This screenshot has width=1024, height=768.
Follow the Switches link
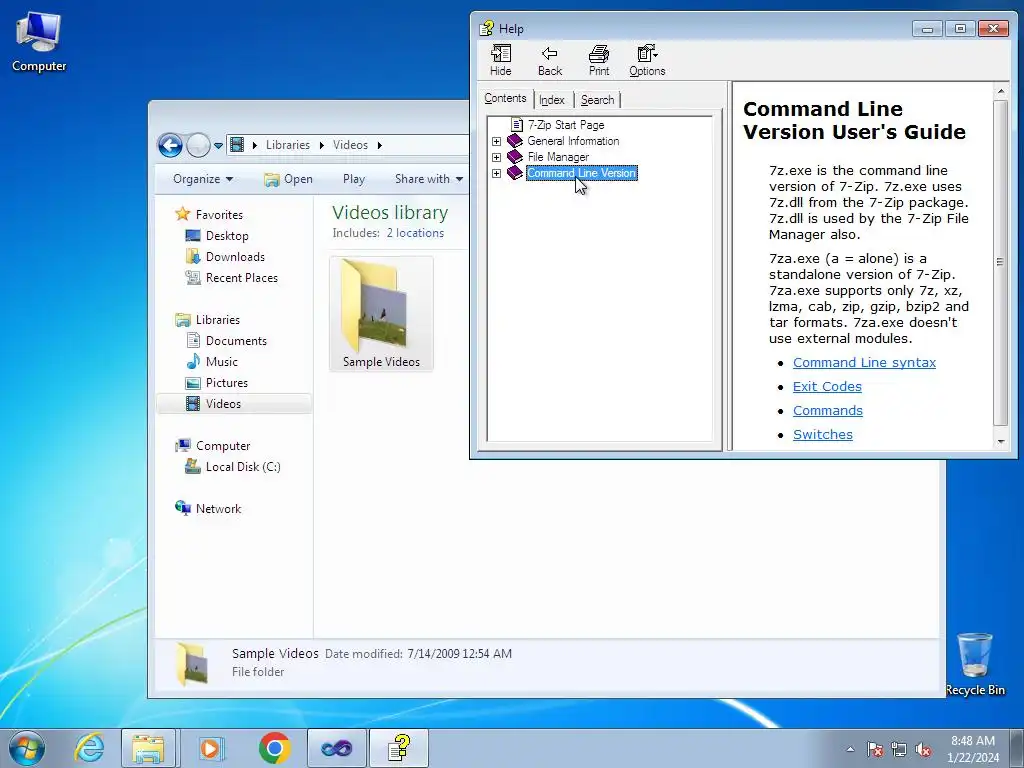tap(822, 435)
